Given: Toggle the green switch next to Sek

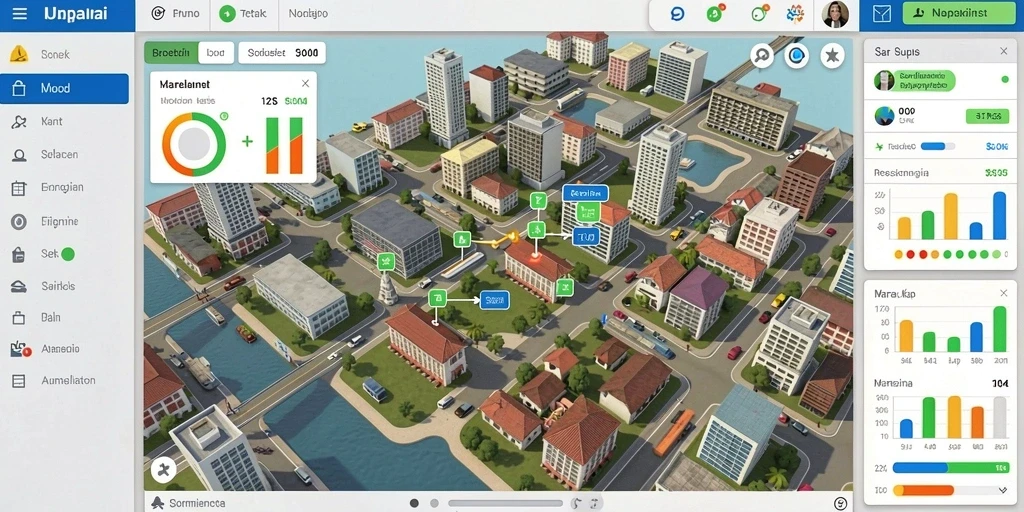Looking at the screenshot, I should click(67, 254).
